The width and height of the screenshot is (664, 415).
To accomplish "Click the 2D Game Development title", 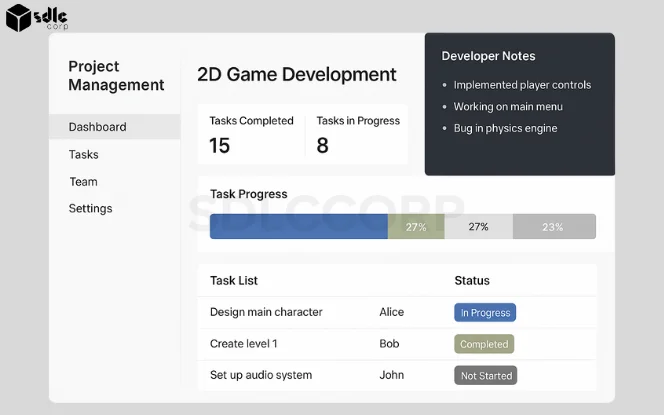I will click(296, 75).
